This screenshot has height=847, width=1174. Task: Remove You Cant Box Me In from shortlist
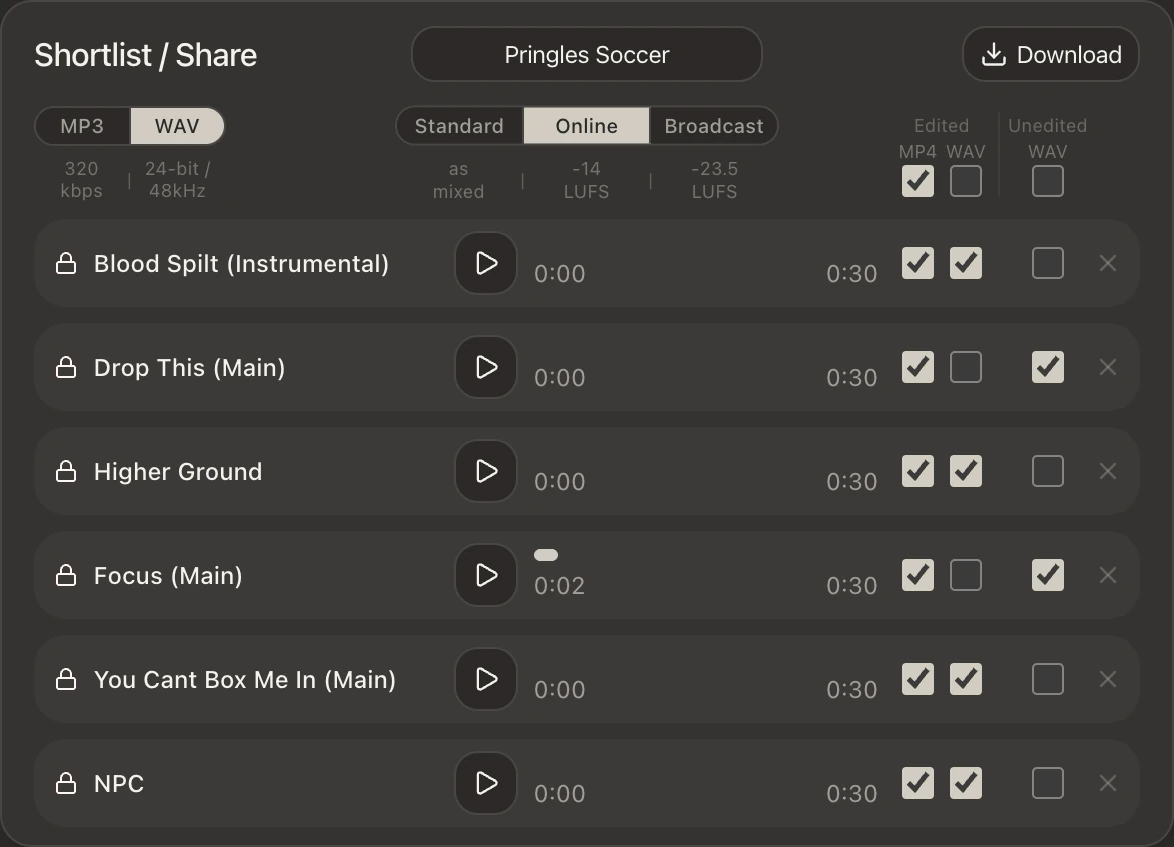point(1107,679)
